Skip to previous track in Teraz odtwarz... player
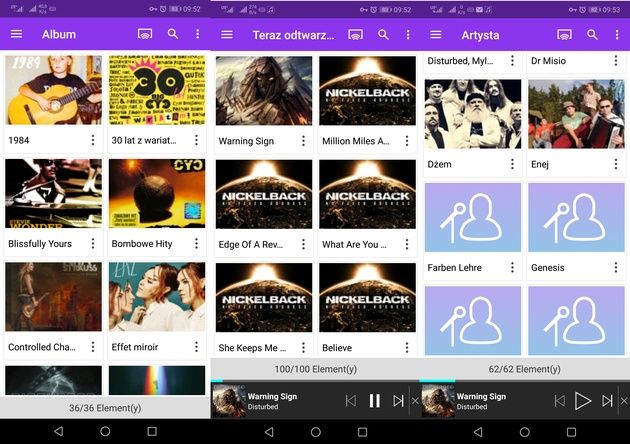This screenshot has width=630, height=444. [x=351, y=401]
